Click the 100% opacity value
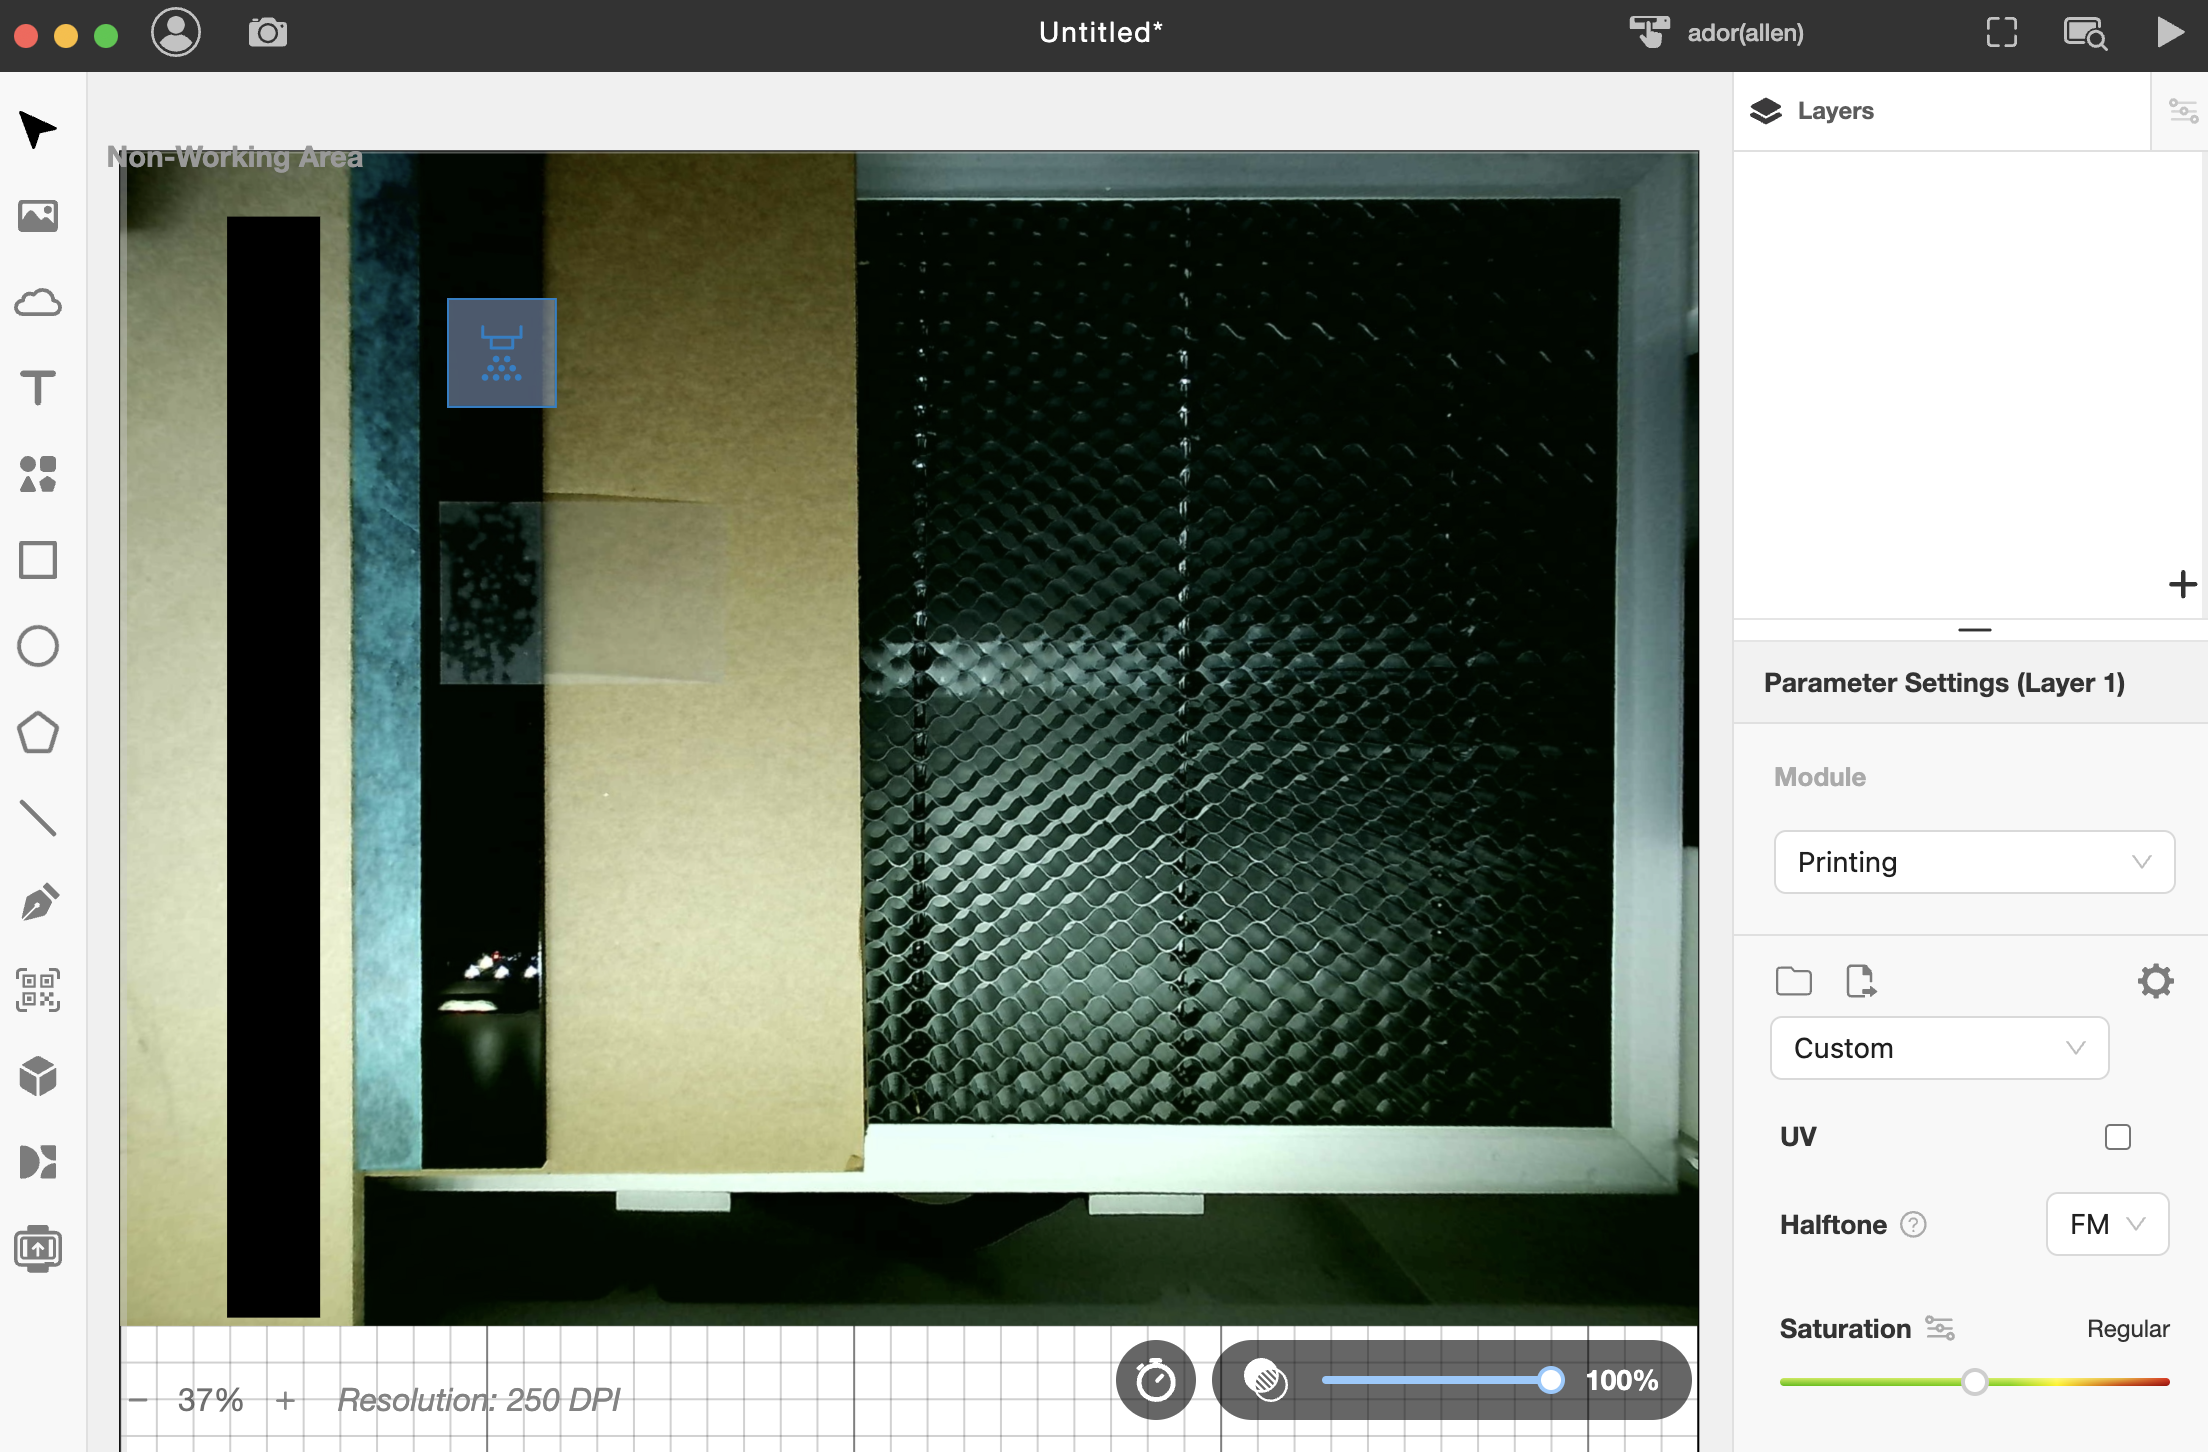Screen dimensions: 2208x1452 tap(1622, 1381)
